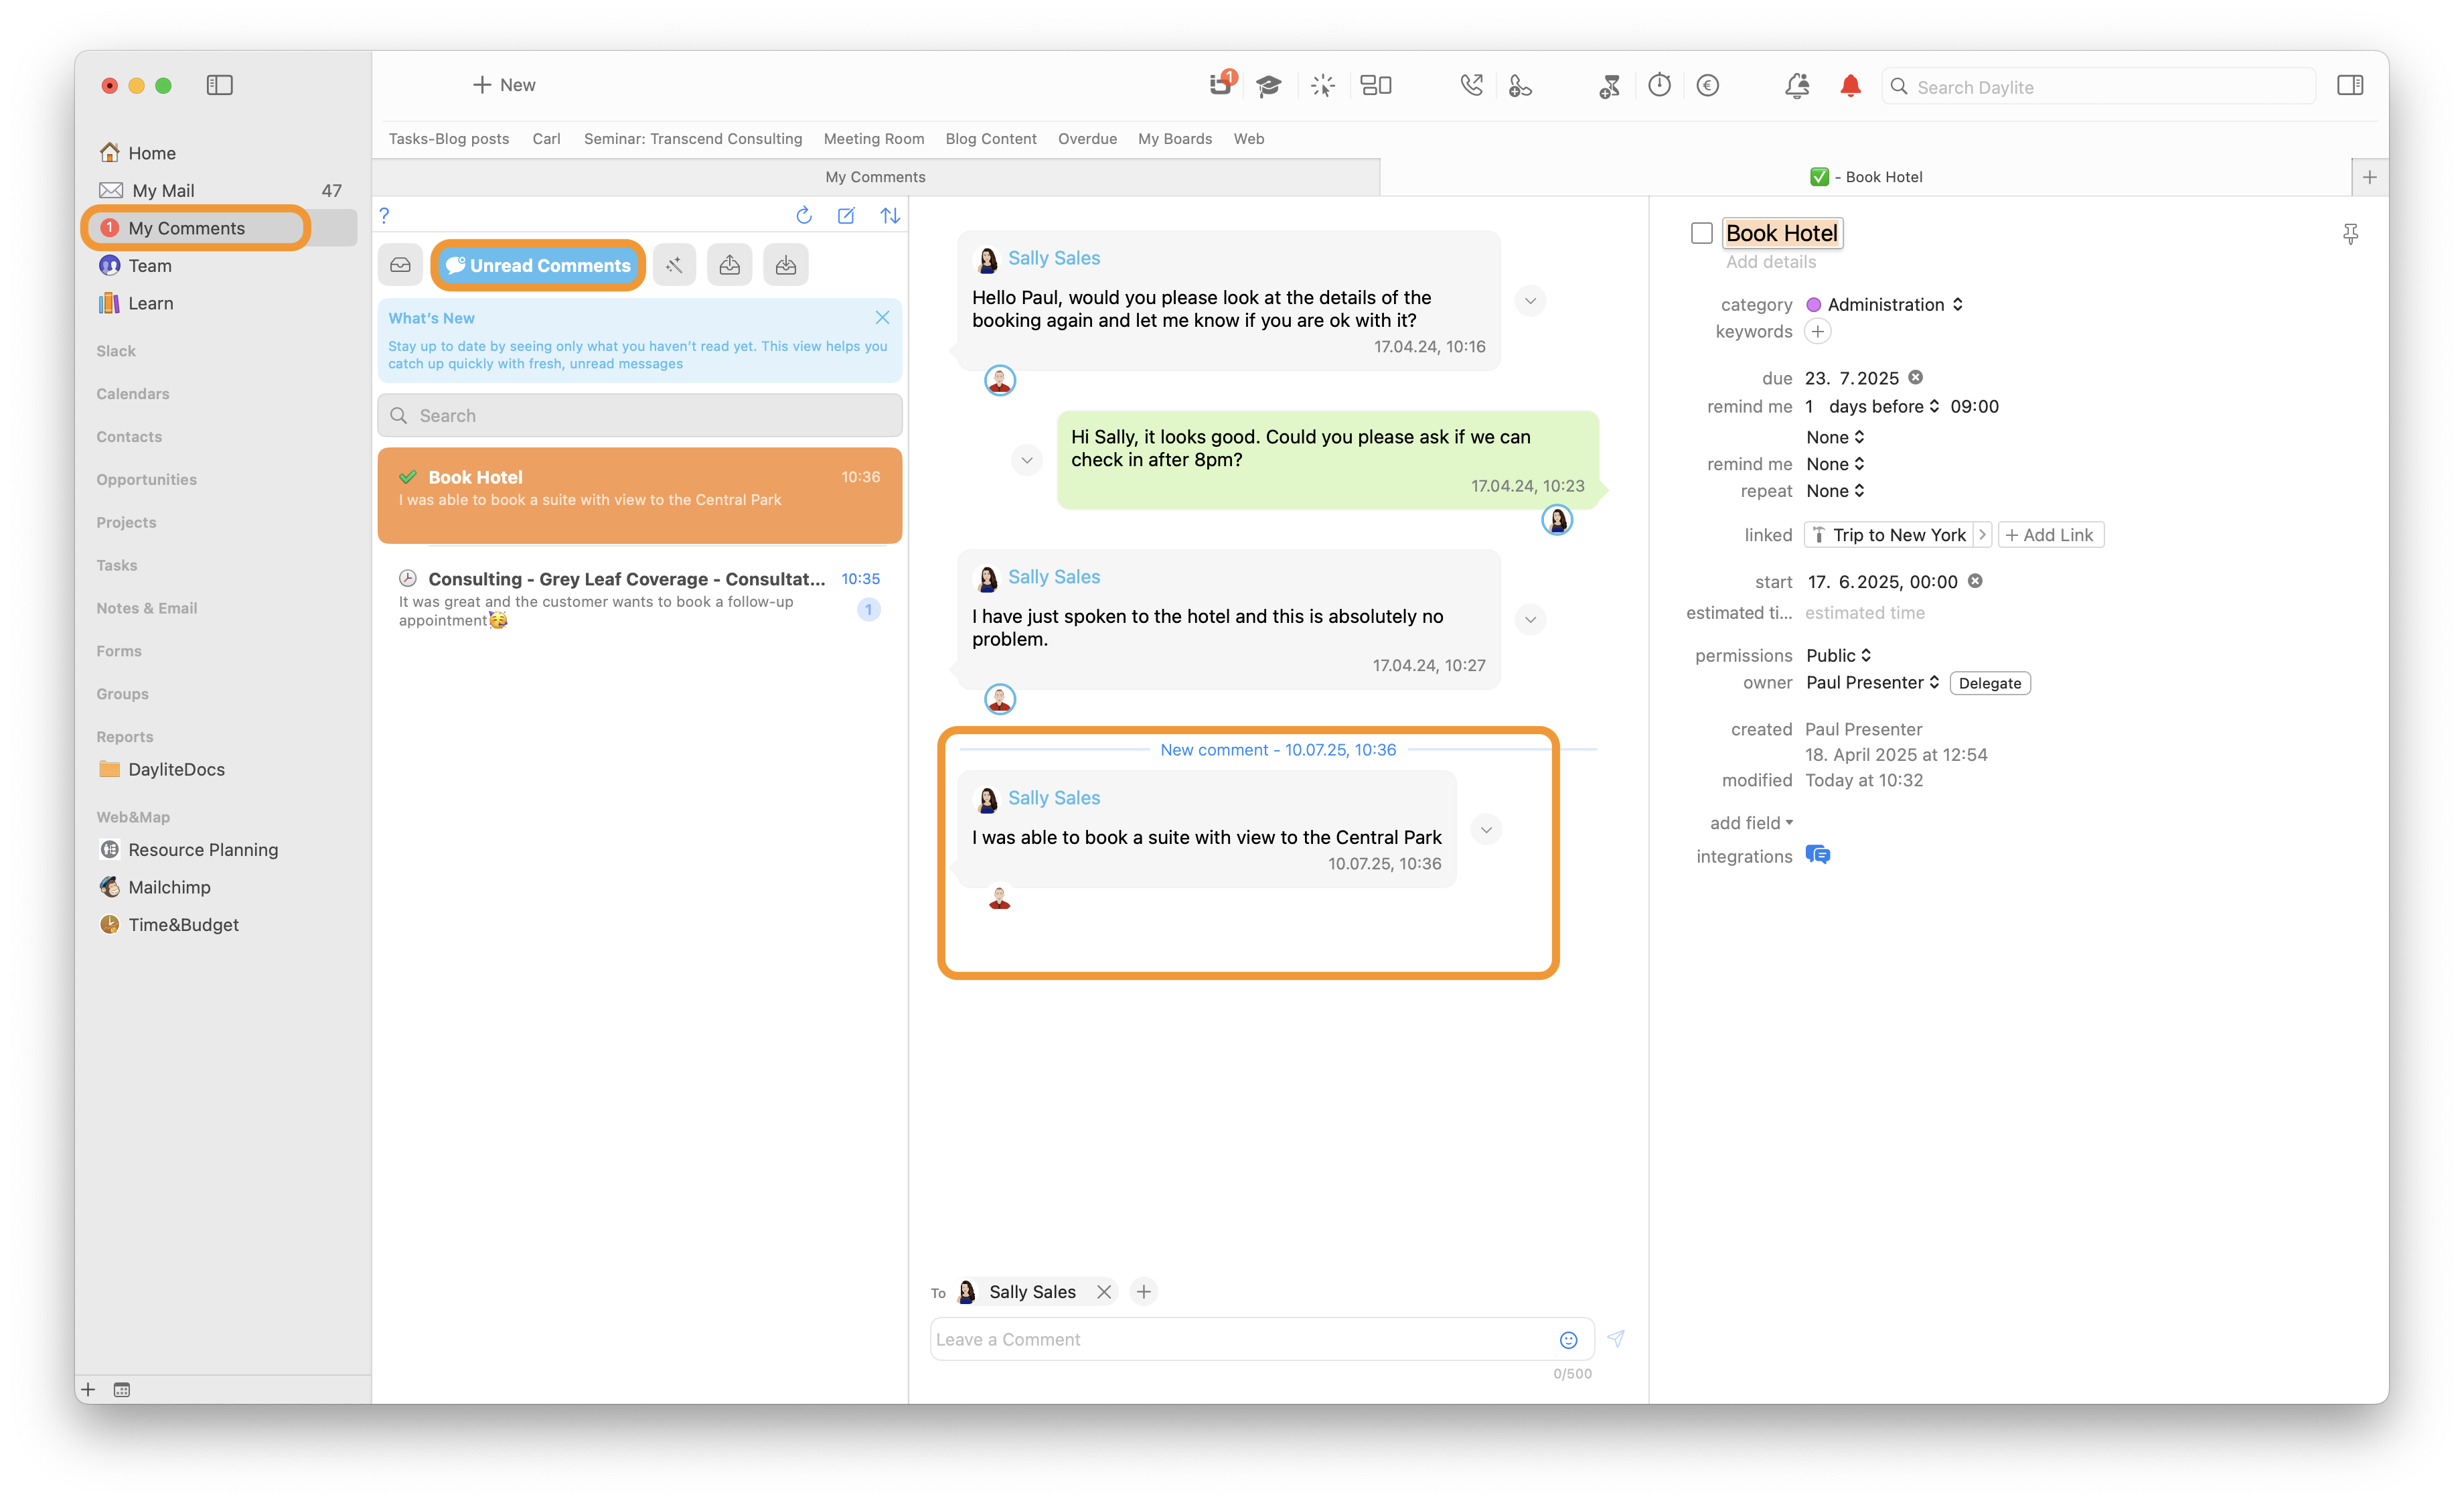Image resolution: width=2464 pixels, height=1503 pixels.
Task: Click the mentions filter icon next to Unread Comments
Action: 674,265
